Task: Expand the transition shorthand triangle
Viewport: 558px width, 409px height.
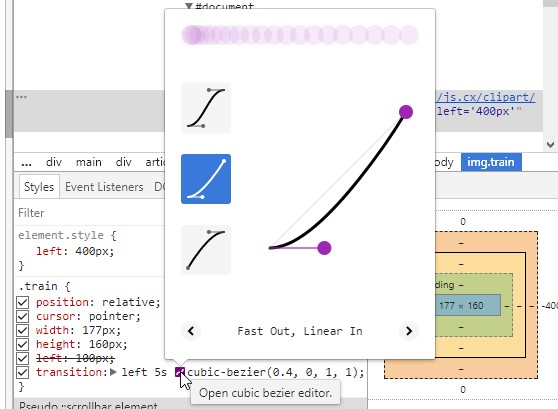Action: click(113, 372)
